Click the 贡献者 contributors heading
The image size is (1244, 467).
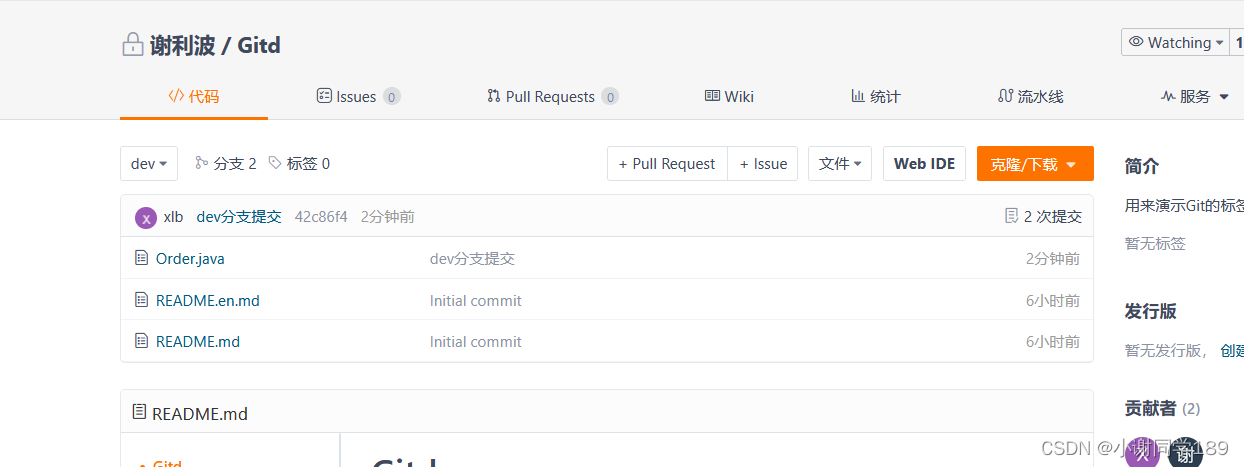click(1150, 408)
